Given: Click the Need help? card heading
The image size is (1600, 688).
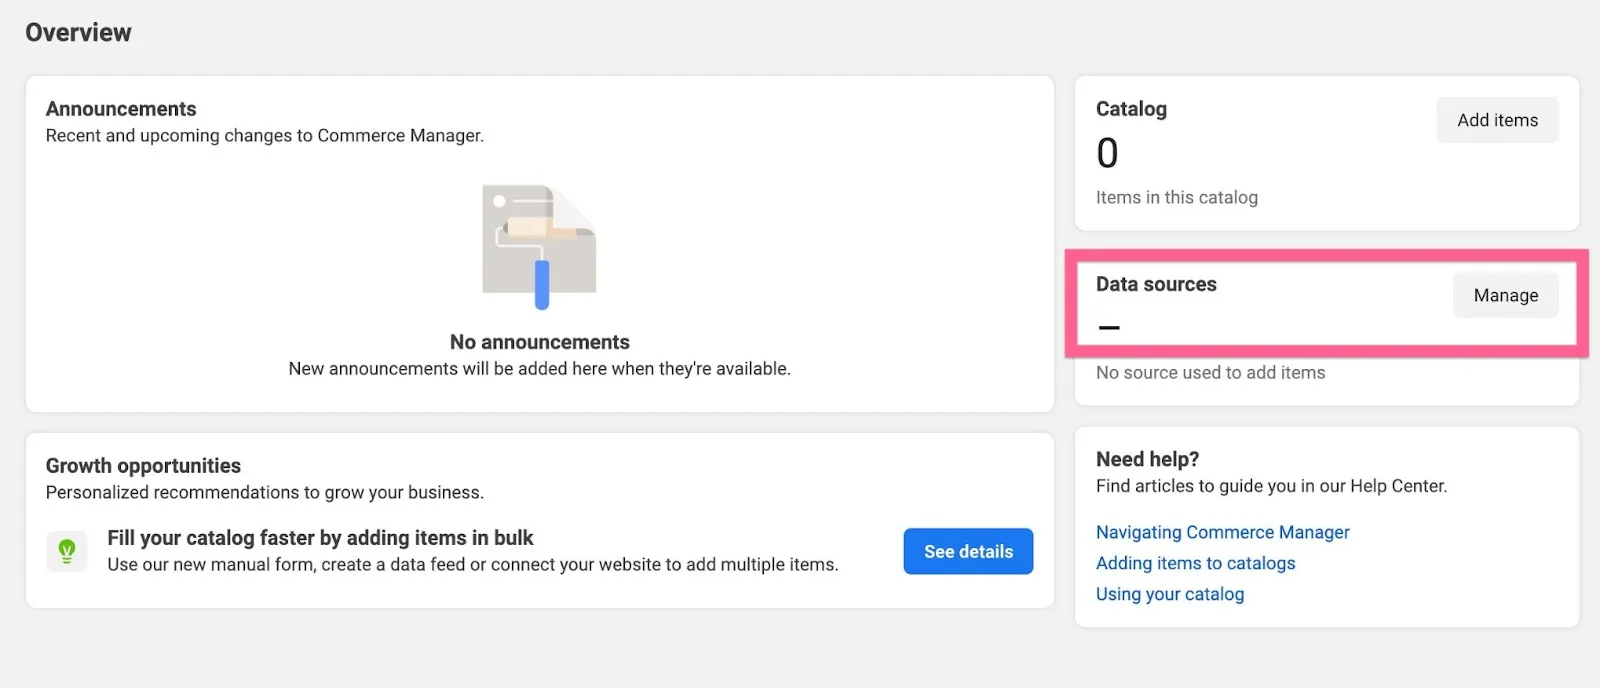Looking at the screenshot, I should point(1147,459).
